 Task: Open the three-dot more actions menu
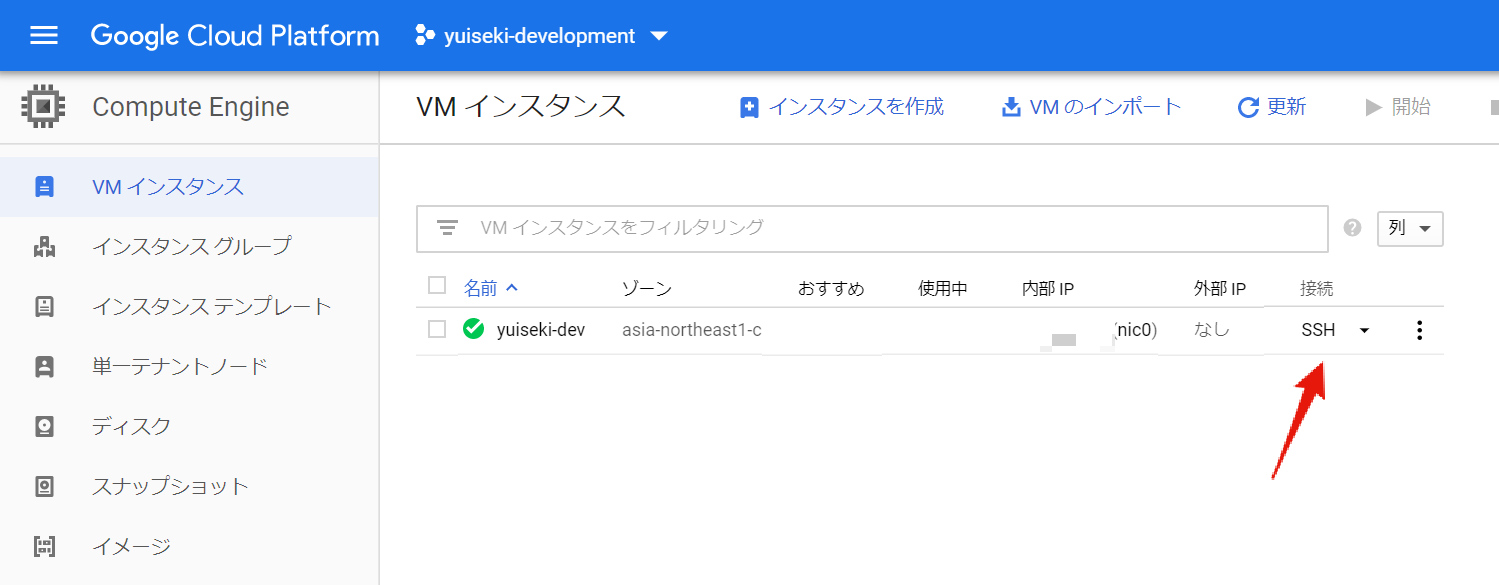coord(1419,330)
